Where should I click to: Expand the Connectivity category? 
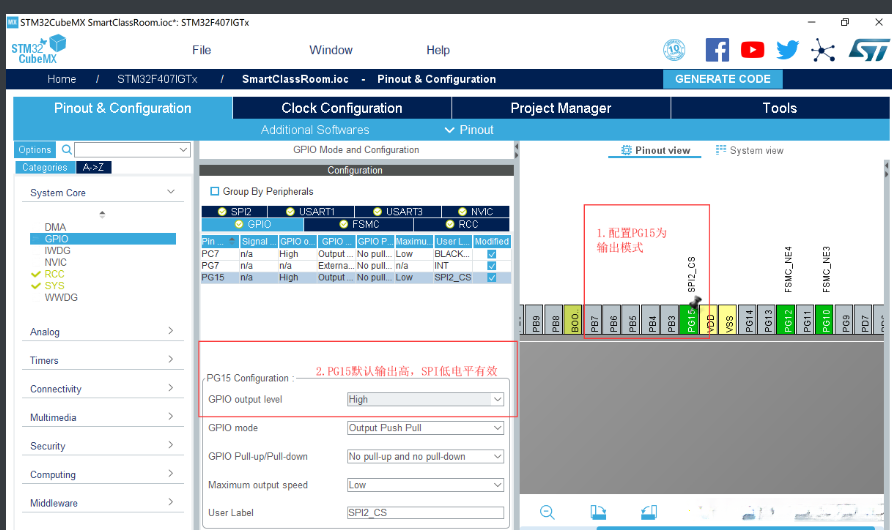[171, 387]
